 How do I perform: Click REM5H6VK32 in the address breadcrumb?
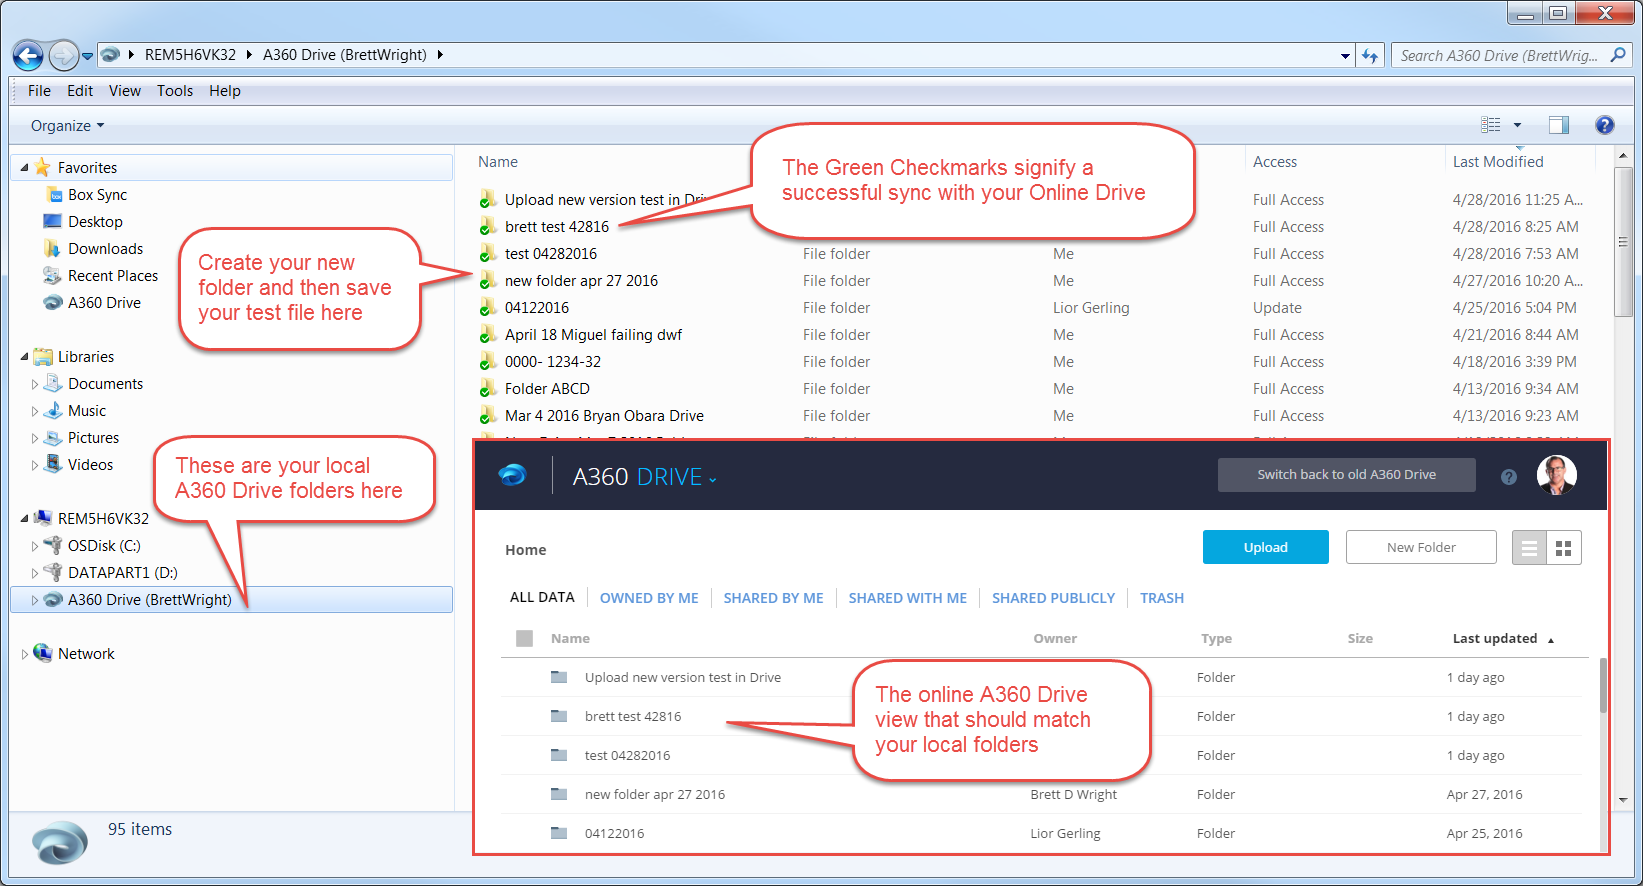(x=190, y=55)
